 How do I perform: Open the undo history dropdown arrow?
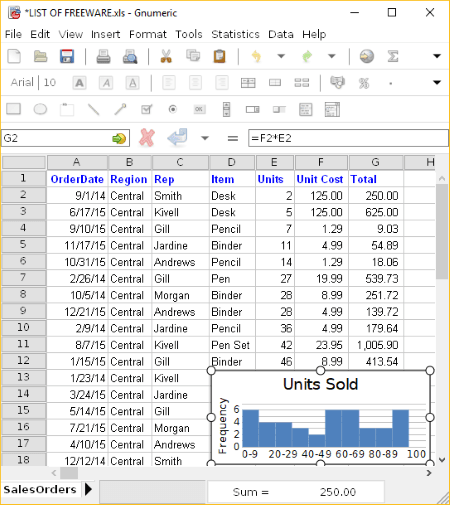[281, 56]
